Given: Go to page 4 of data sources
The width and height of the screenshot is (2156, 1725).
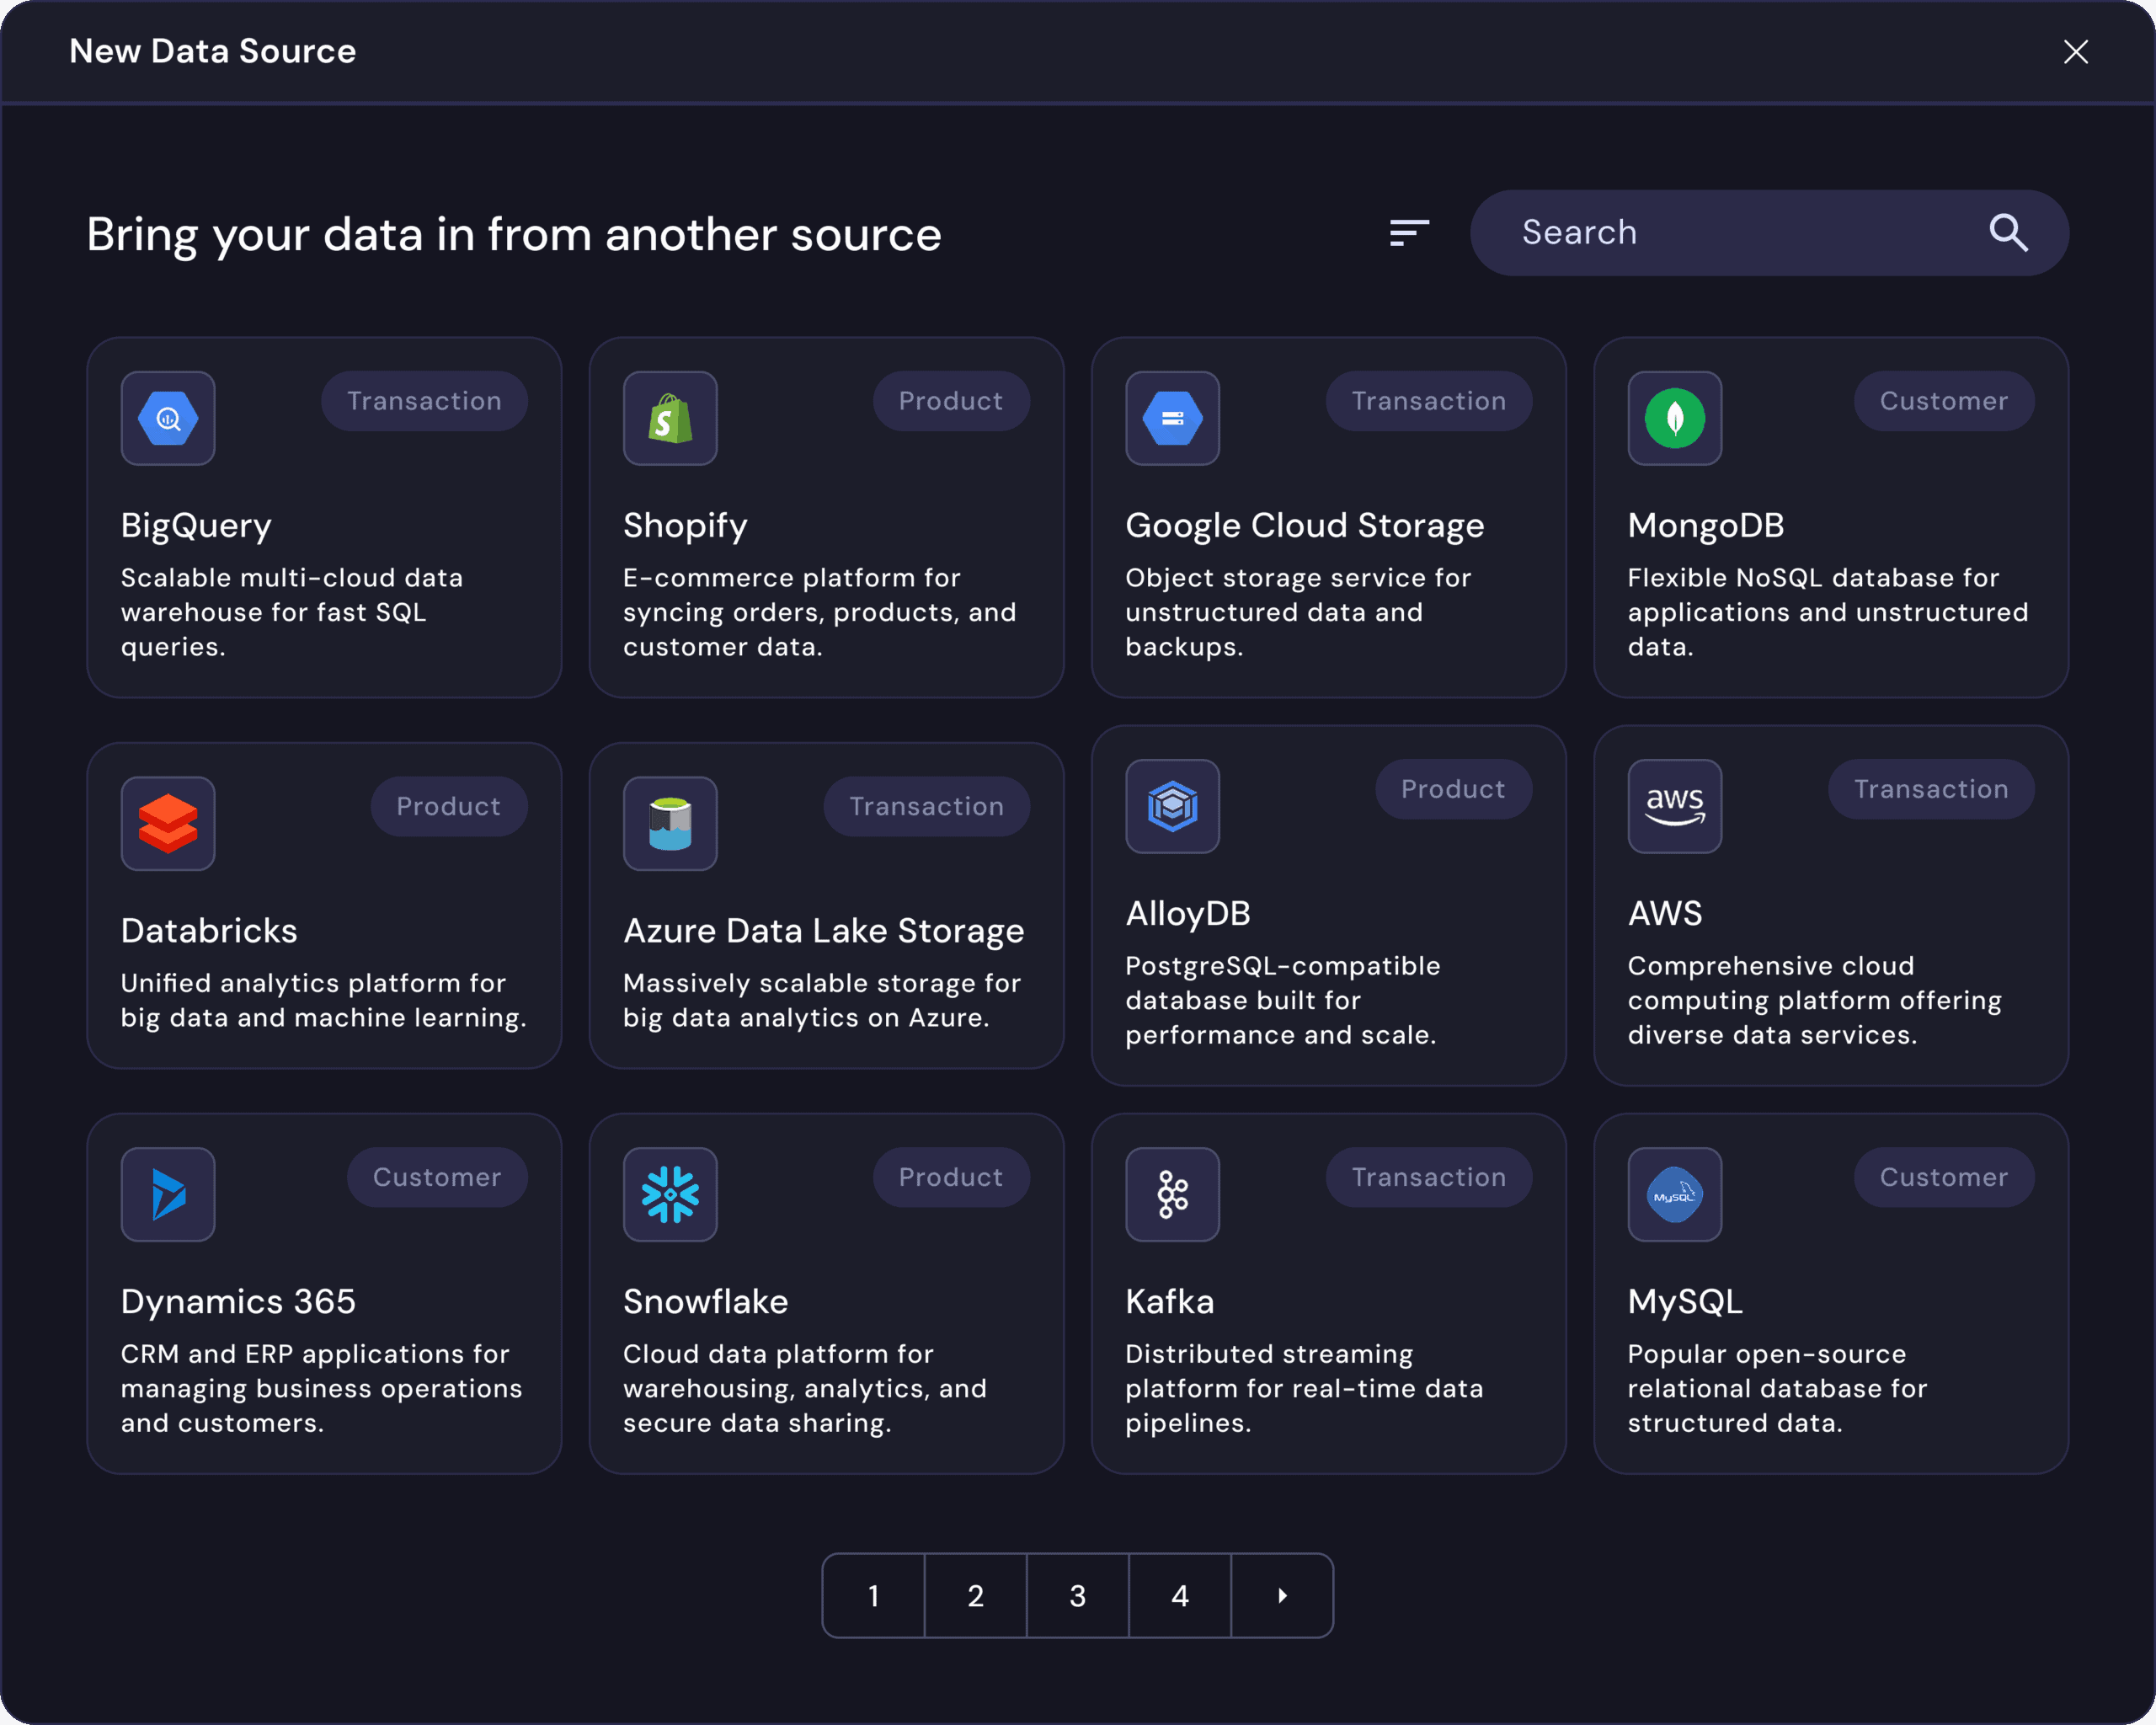Looking at the screenshot, I should tap(1180, 1596).
